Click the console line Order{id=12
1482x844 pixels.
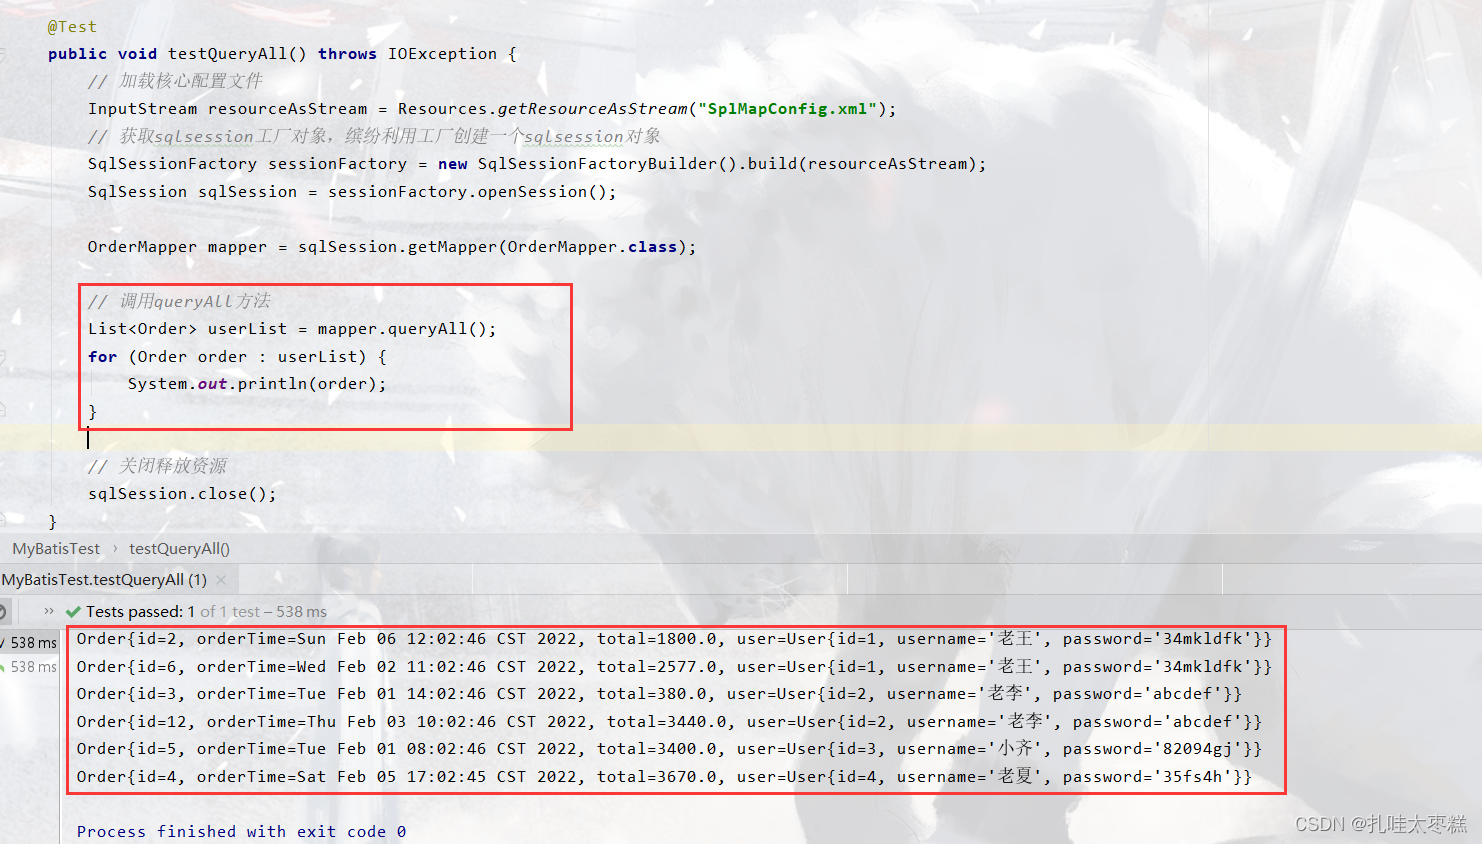669,722
